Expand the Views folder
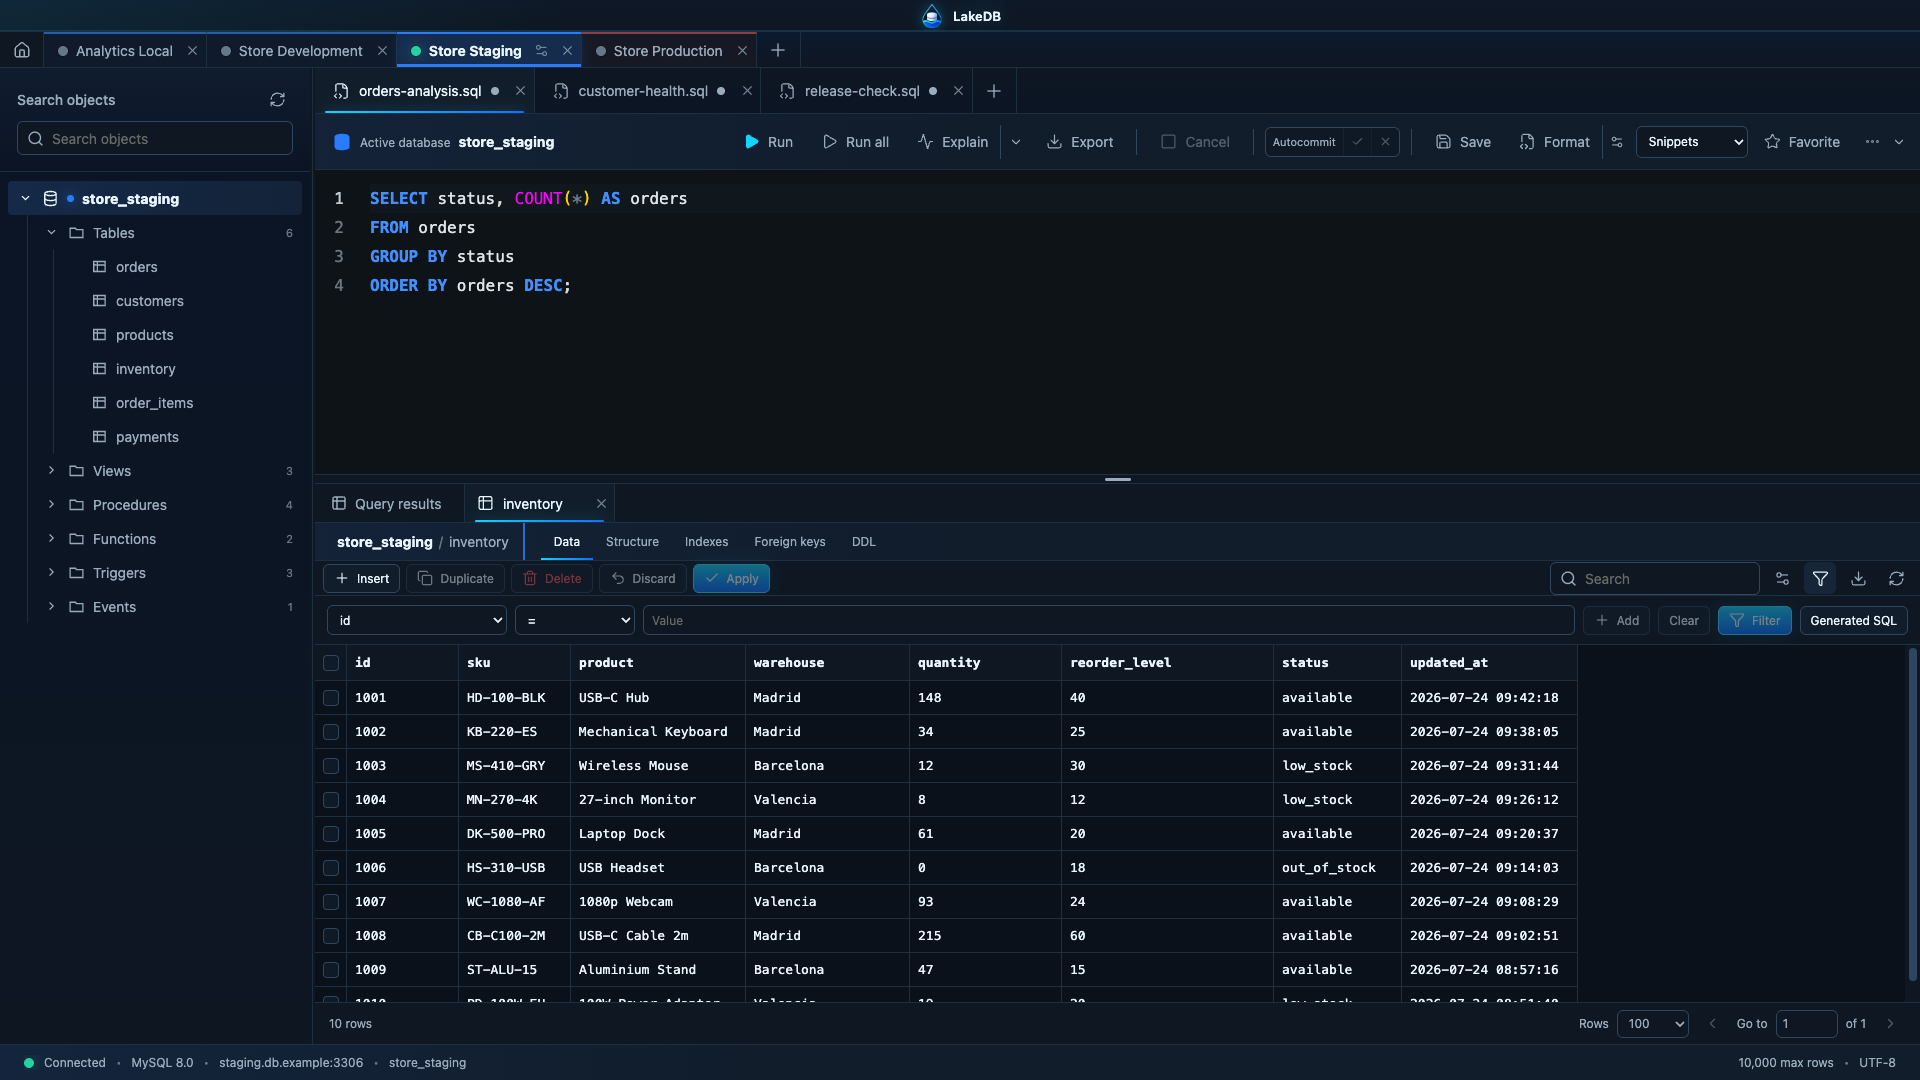Screen dimensions: 1920x1080 51,471
